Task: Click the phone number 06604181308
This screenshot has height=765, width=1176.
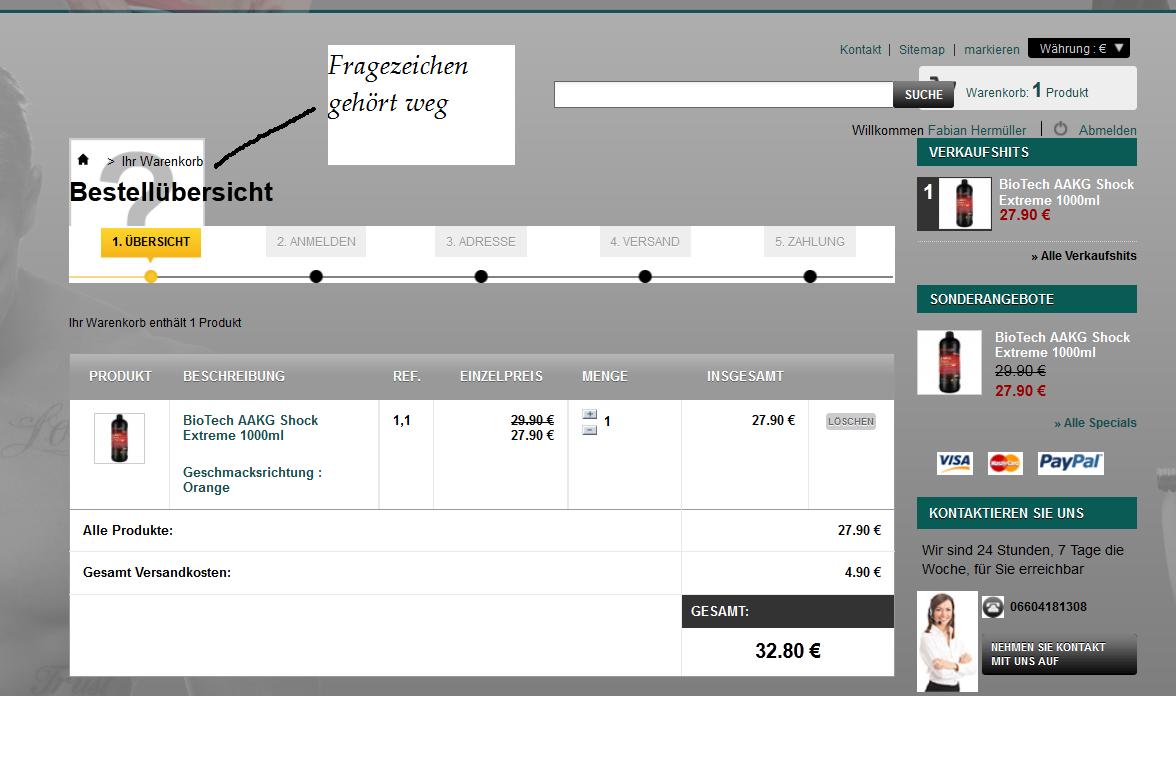Action: coord(1048,607)
